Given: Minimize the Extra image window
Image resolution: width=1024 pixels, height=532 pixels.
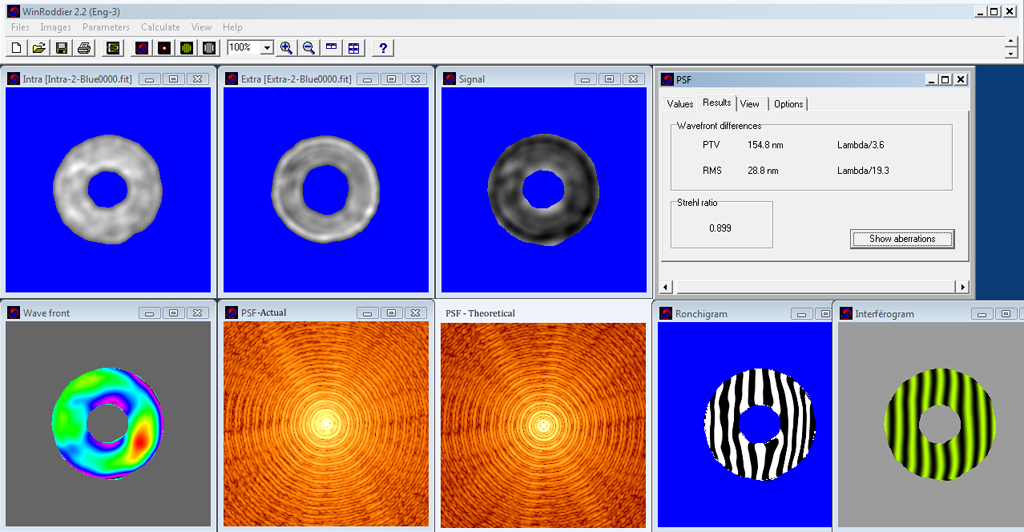Looking at the screenshot, I should [x=368, y=79].
